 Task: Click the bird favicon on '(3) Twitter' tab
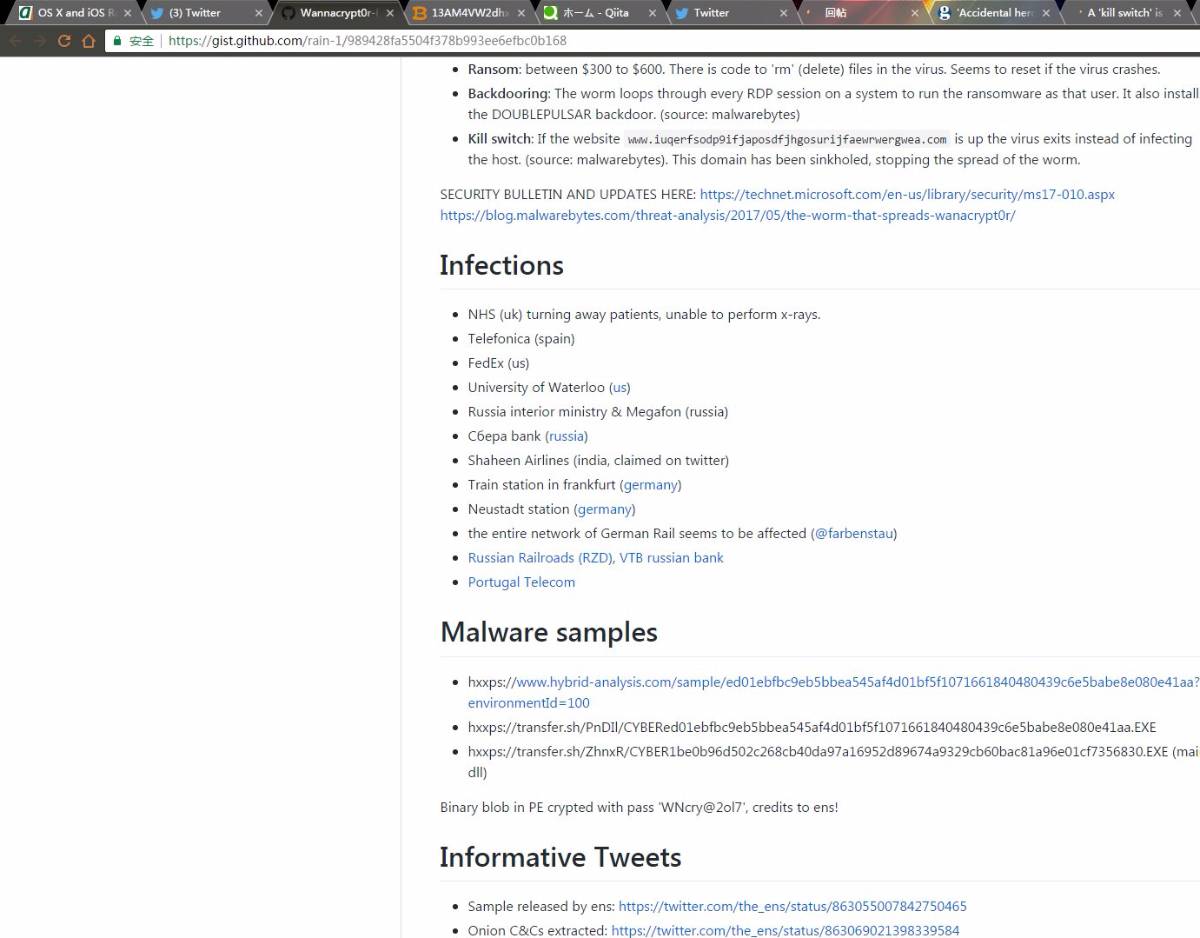click(157, 13)
